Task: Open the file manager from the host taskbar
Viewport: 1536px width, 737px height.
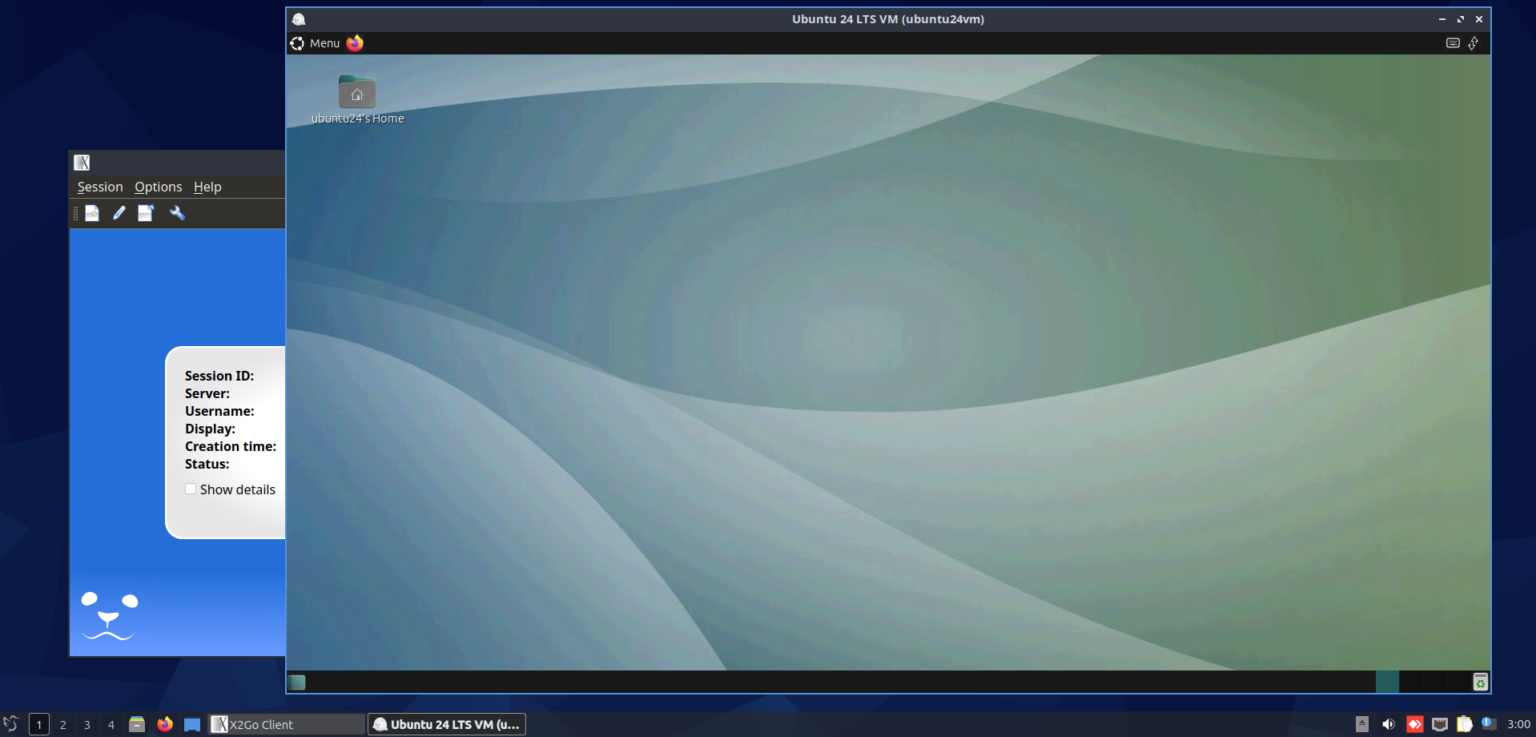Action: tap(136, 723)
